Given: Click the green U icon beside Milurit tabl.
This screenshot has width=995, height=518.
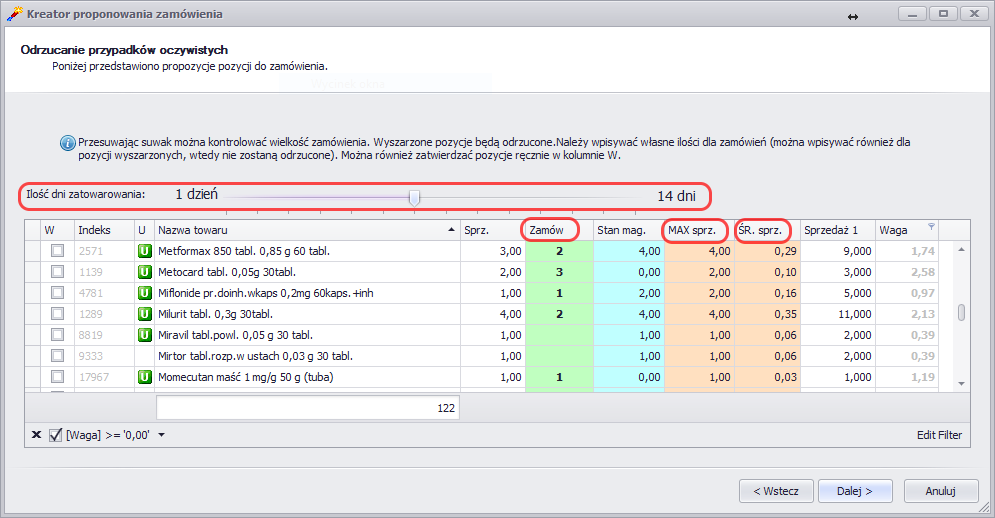Looking at the screenshot, I should [x=144, y=314].
